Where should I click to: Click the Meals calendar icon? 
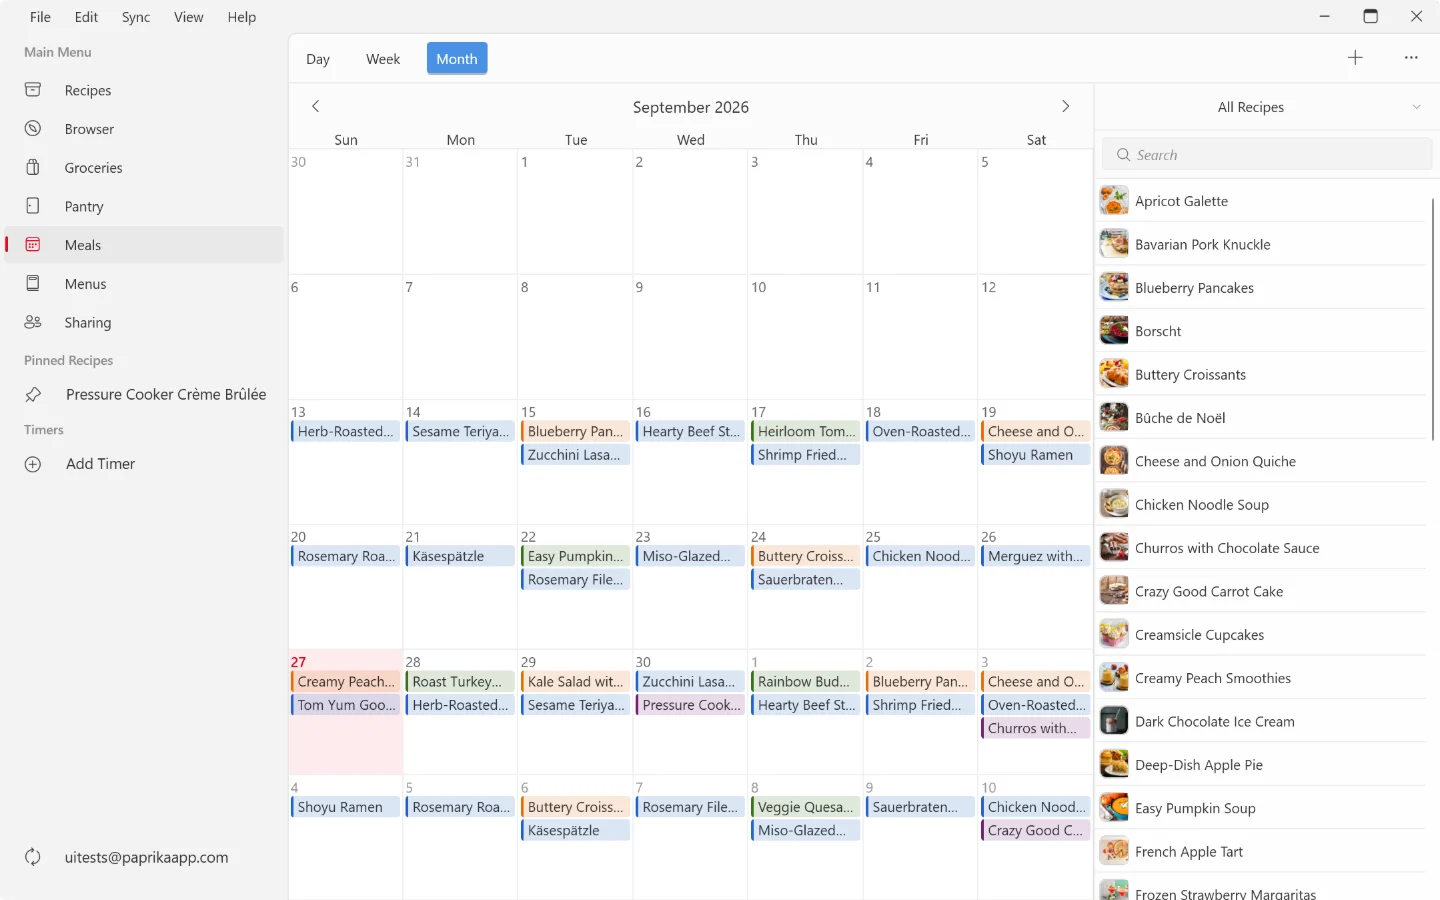pyautogui.click(x=33, y=245)
